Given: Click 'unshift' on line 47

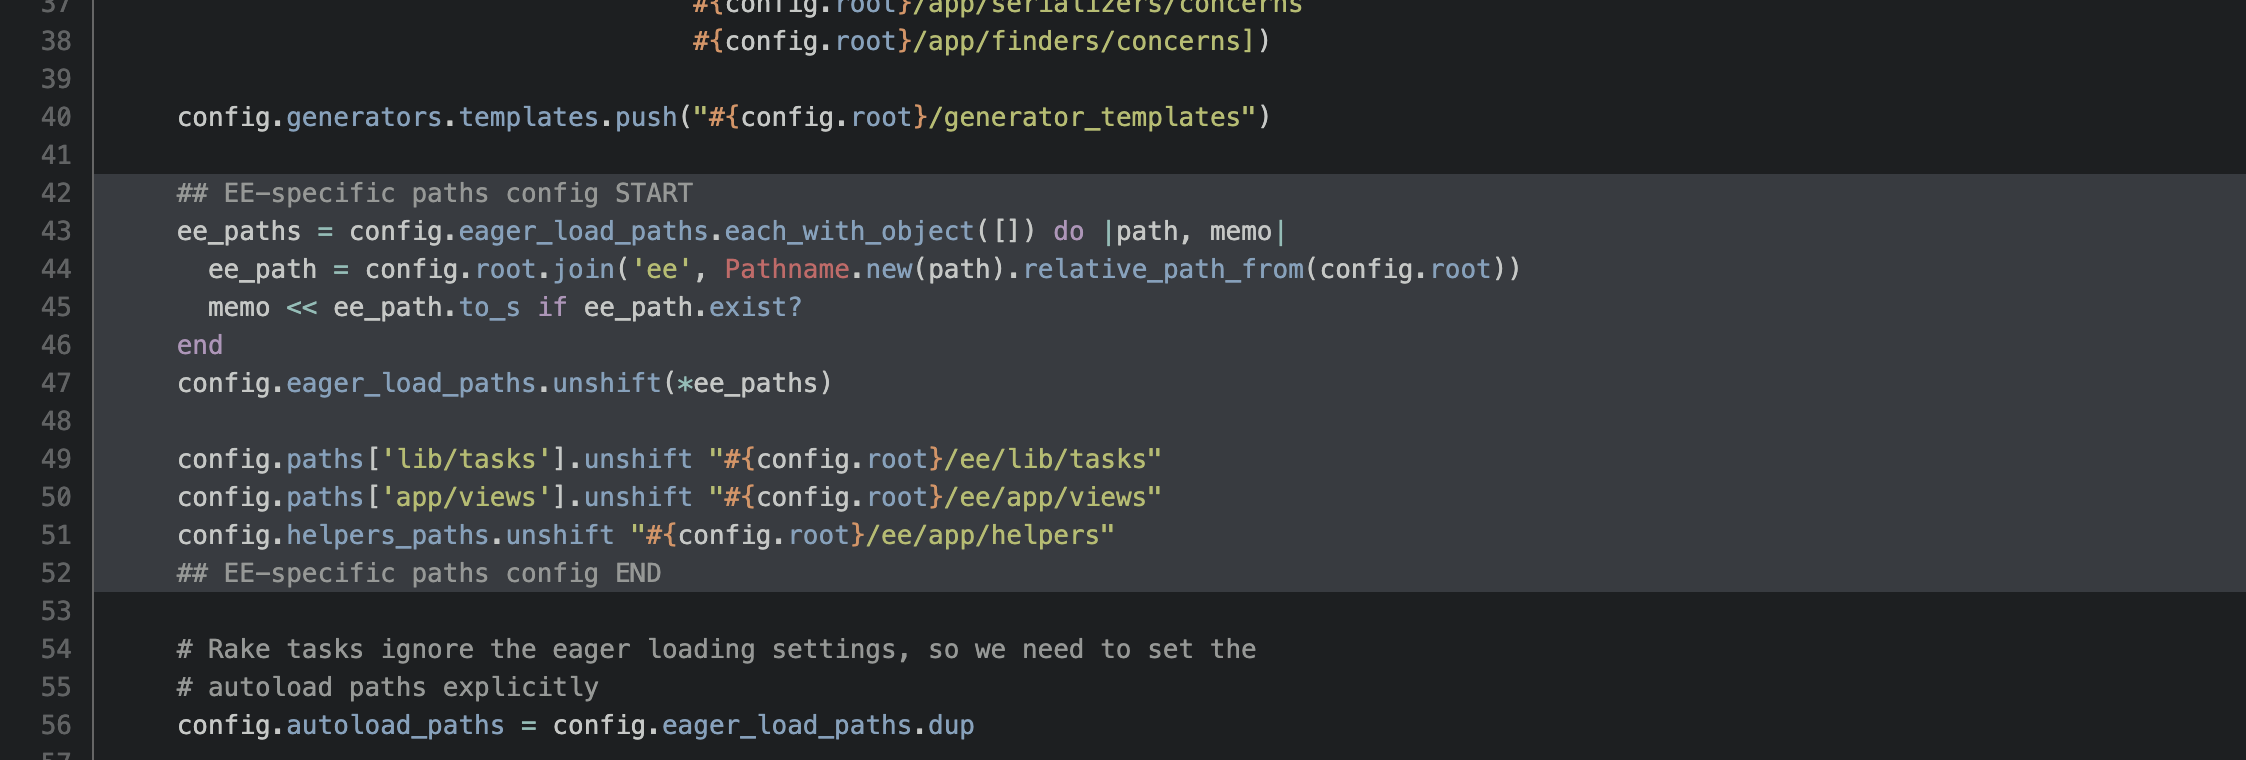Looking at the screenshot, I should click(x=607, y=383).
